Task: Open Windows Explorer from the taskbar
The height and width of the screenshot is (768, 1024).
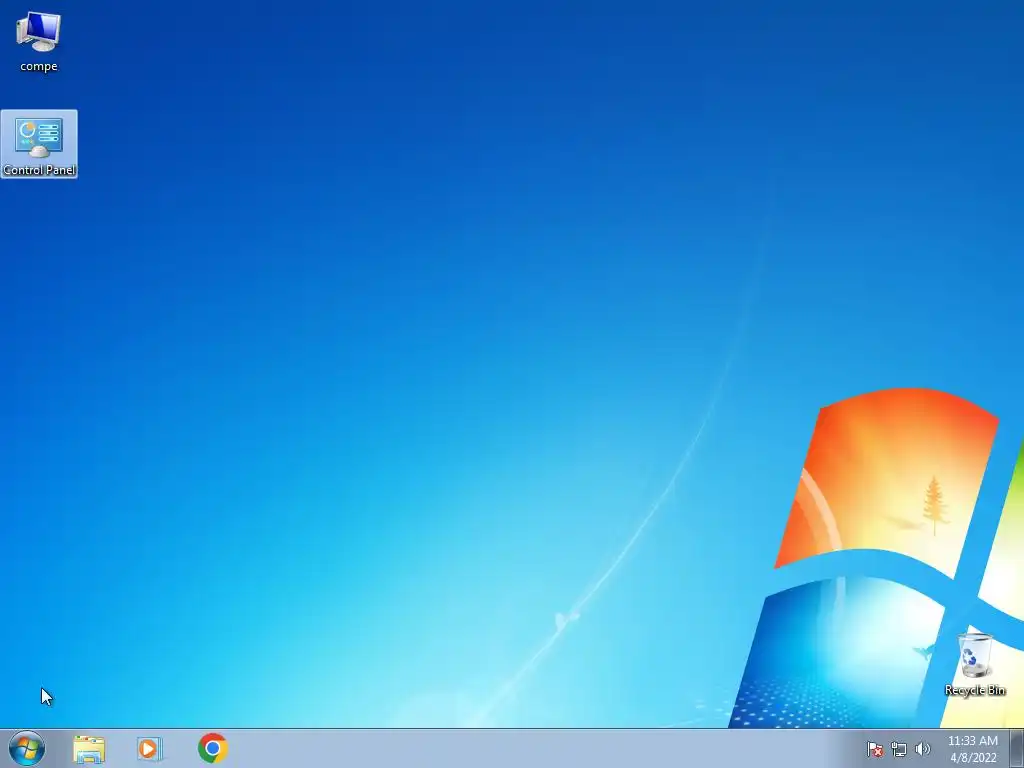Action: point(89,749)
